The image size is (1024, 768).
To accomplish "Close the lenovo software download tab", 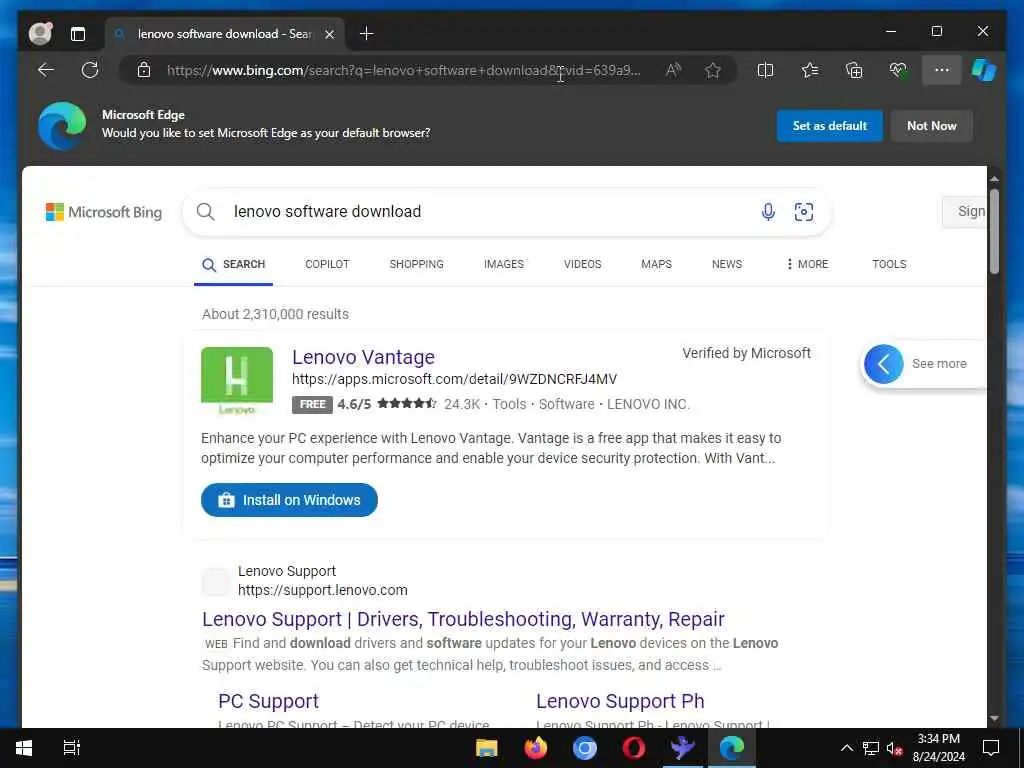I will tap(330, 34).
